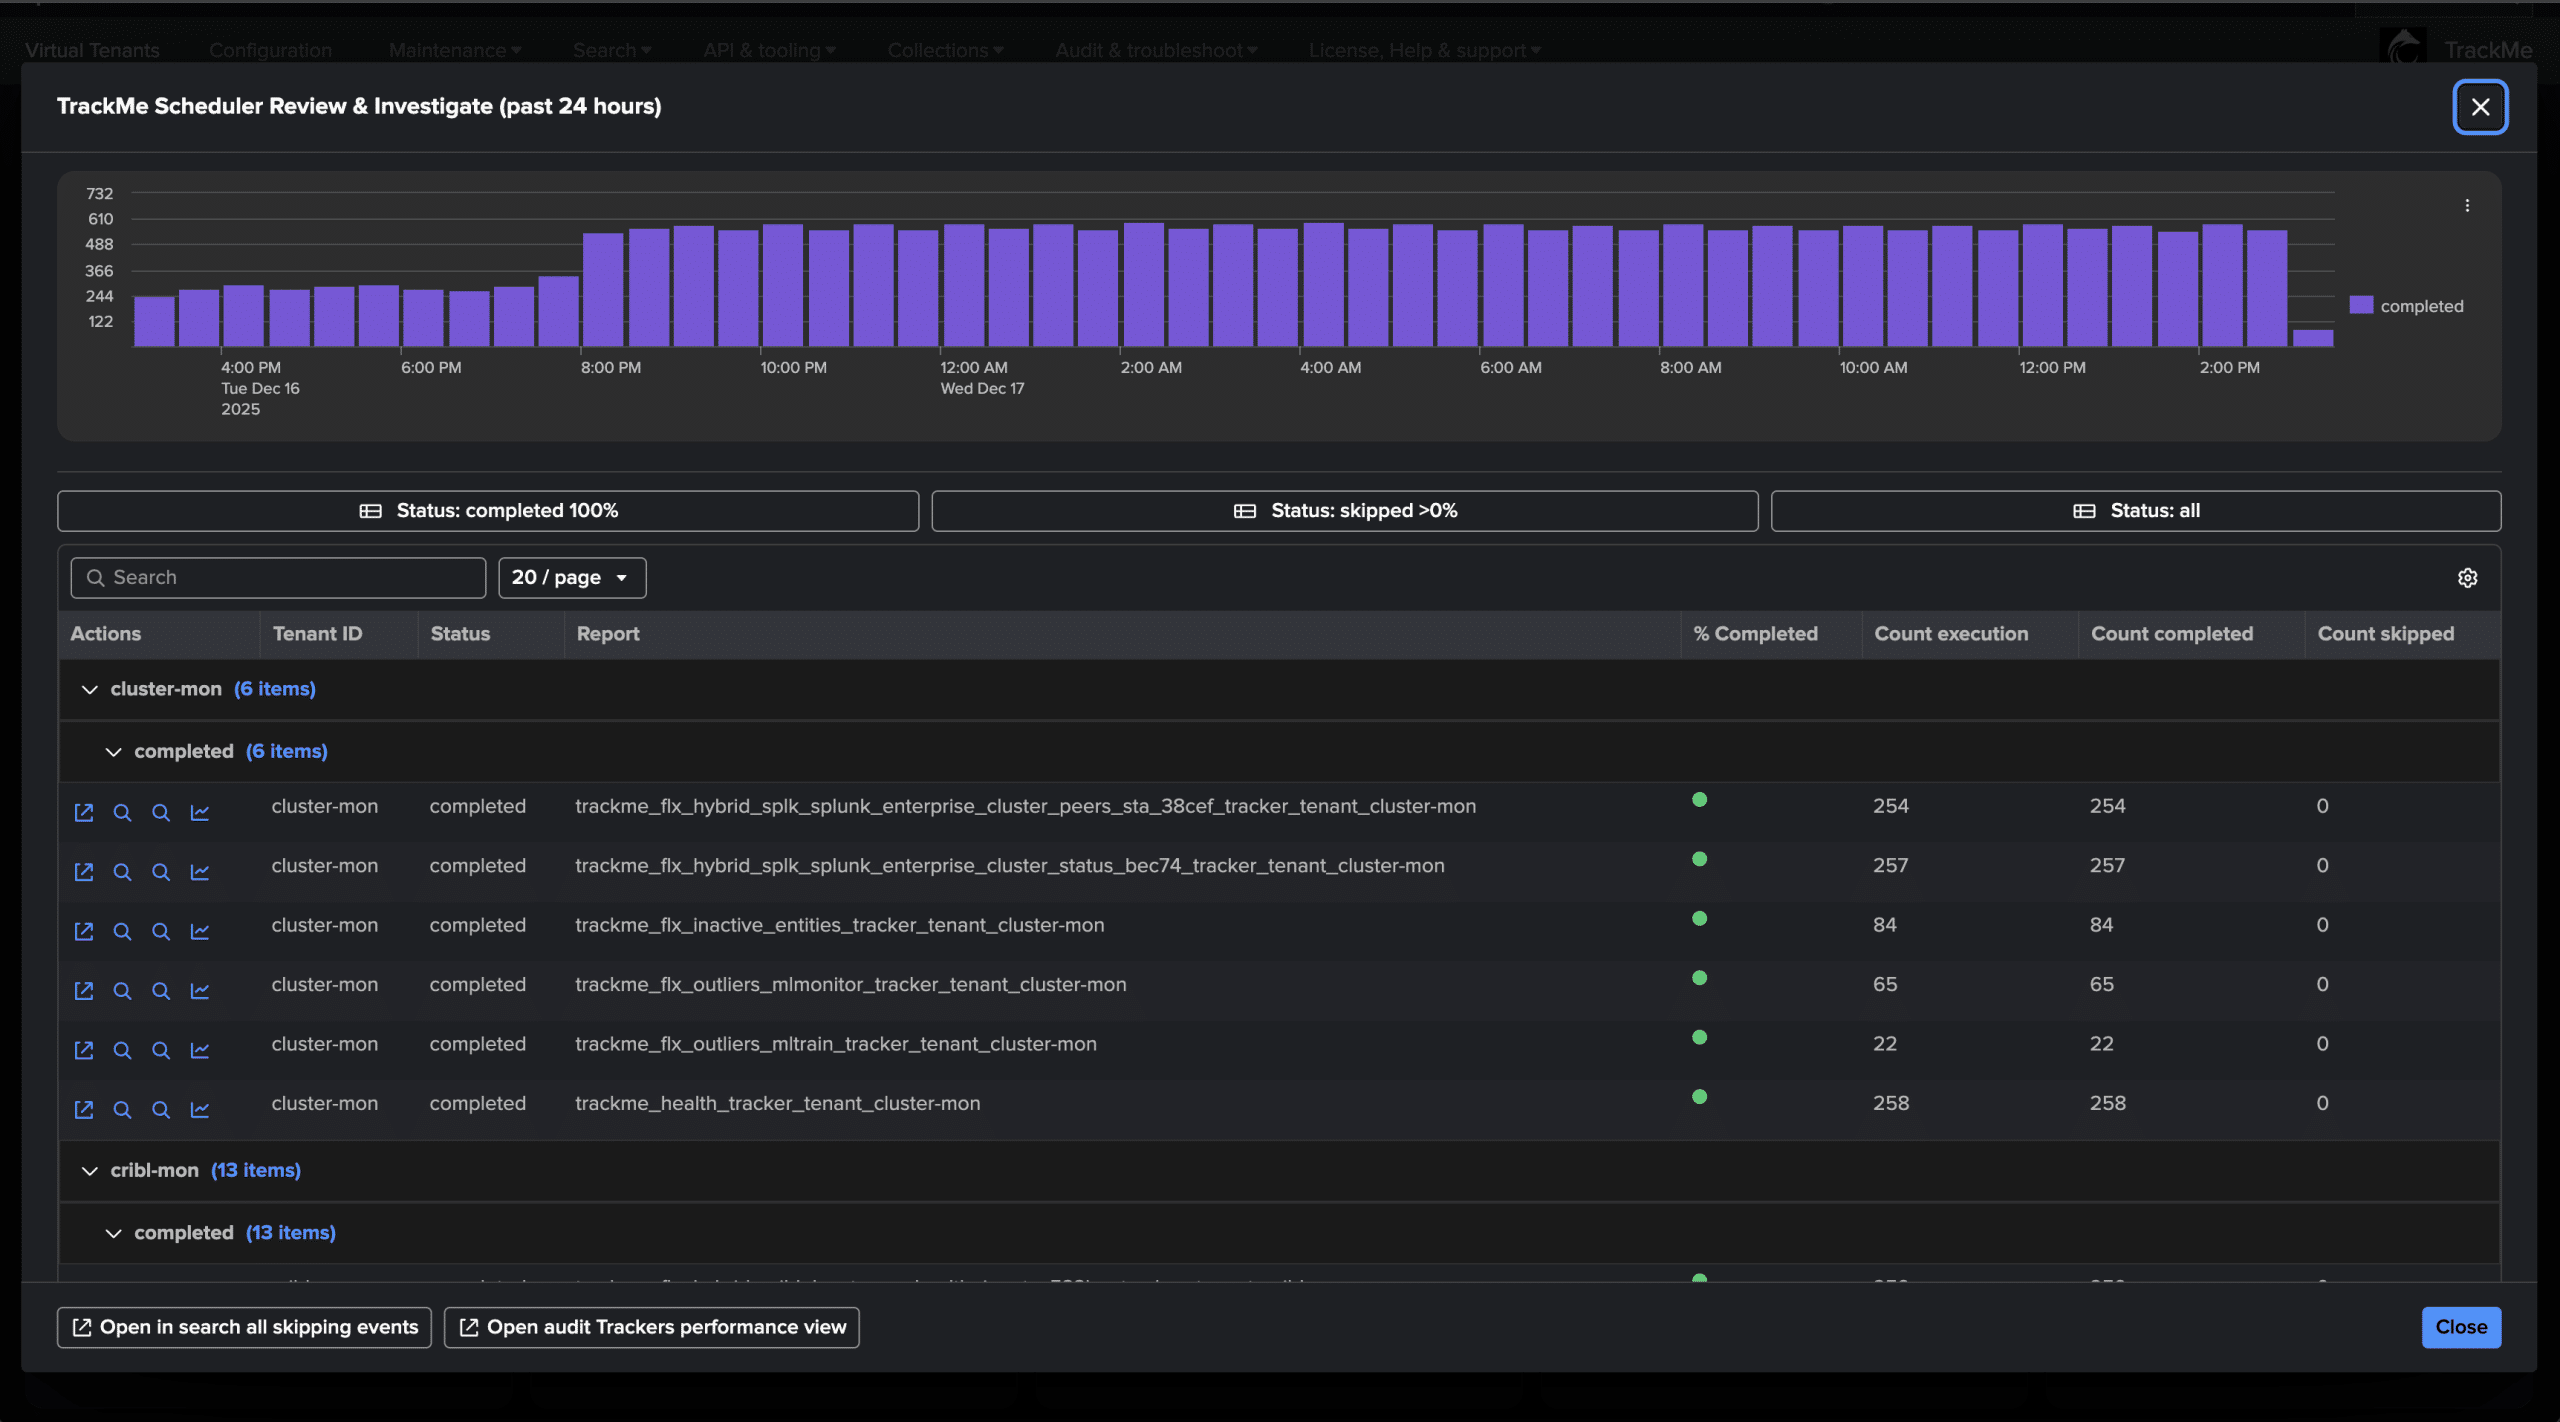Click the completed legend color swatch

coord(2361,306)
